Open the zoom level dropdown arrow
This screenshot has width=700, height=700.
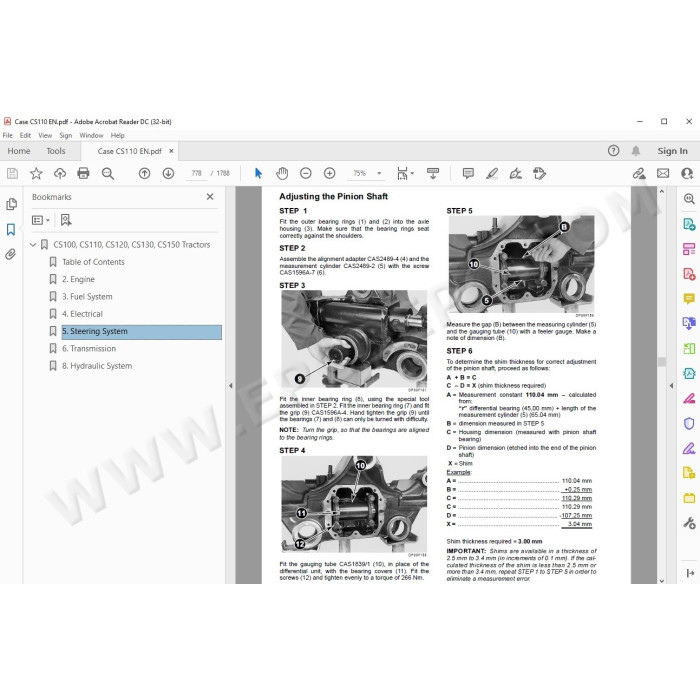(379, 173)
